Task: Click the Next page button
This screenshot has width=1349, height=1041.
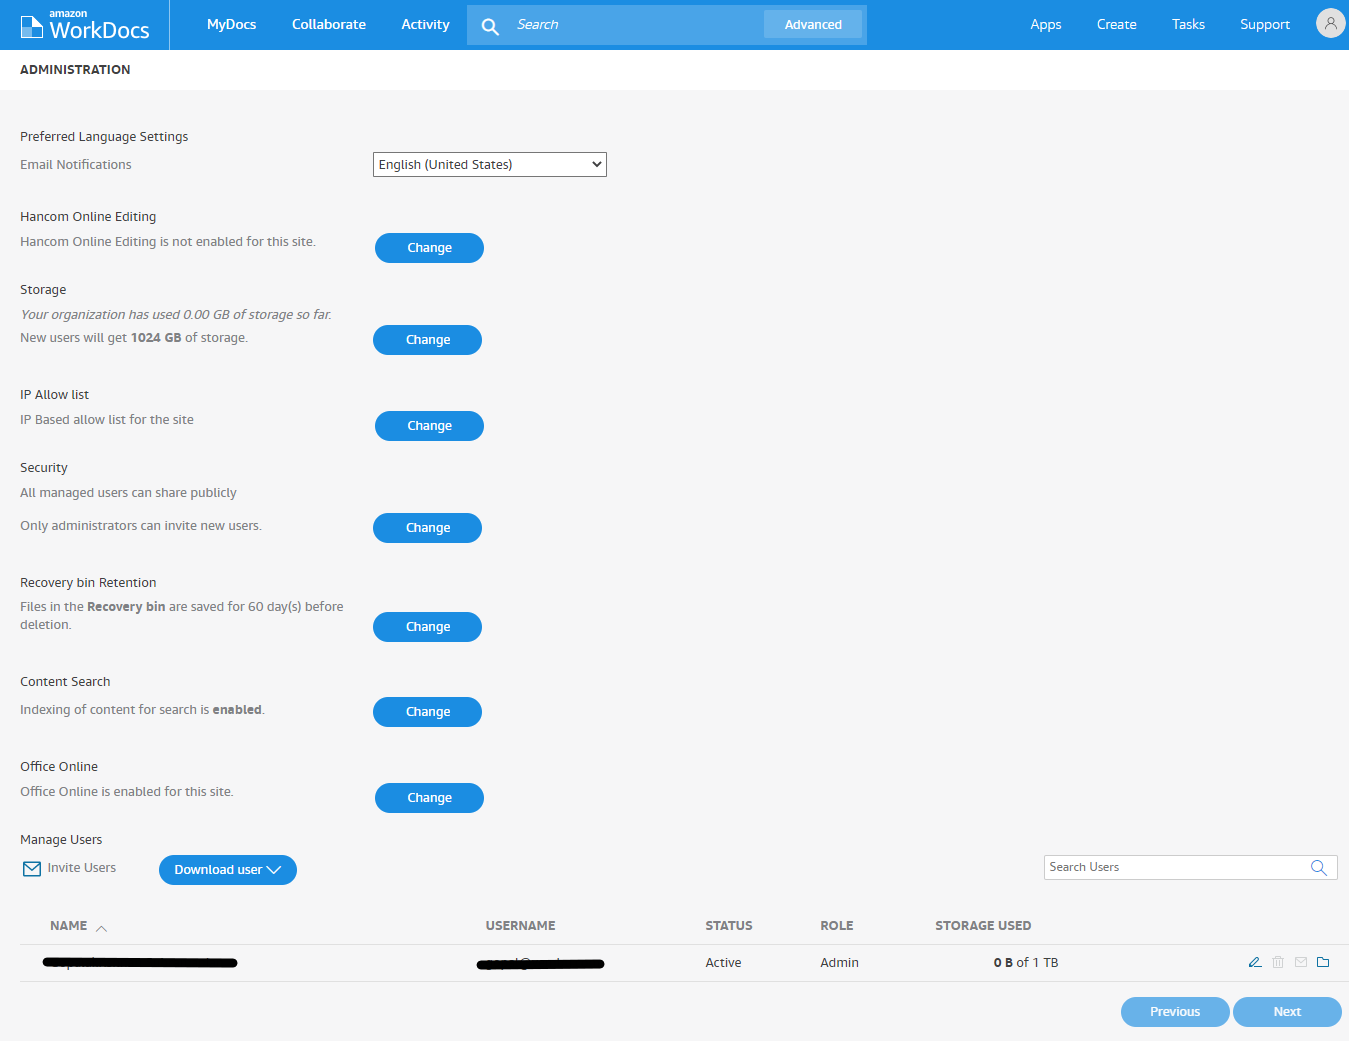Action: [x=1287, y=1012]
